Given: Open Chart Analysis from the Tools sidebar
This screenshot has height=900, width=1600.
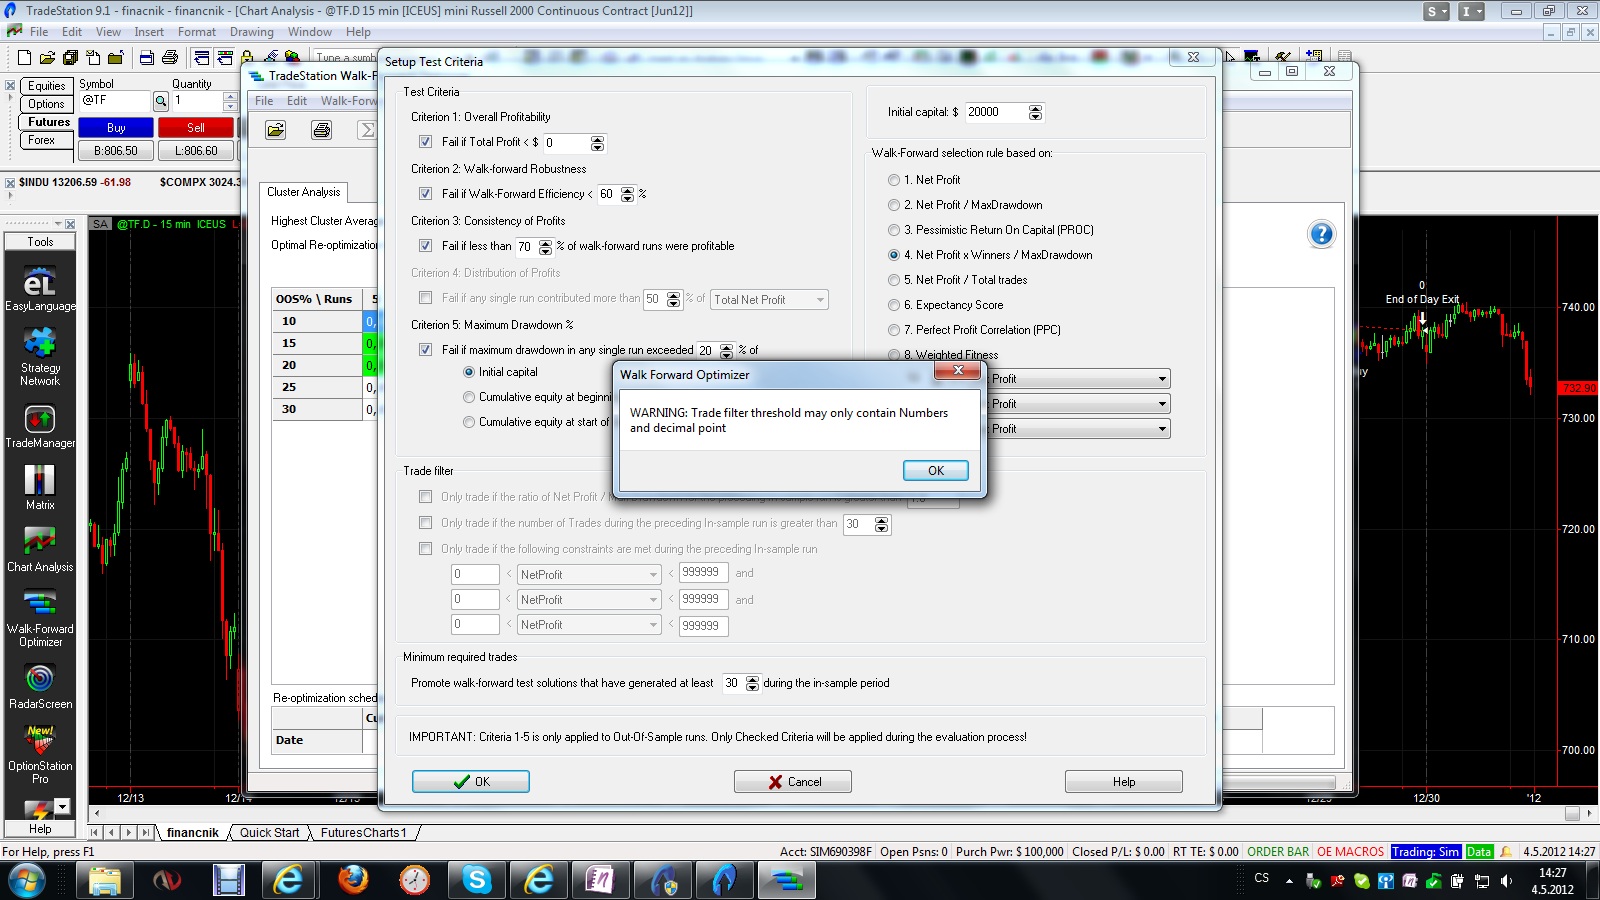Looking at the screenshot, I should [40, 550].
